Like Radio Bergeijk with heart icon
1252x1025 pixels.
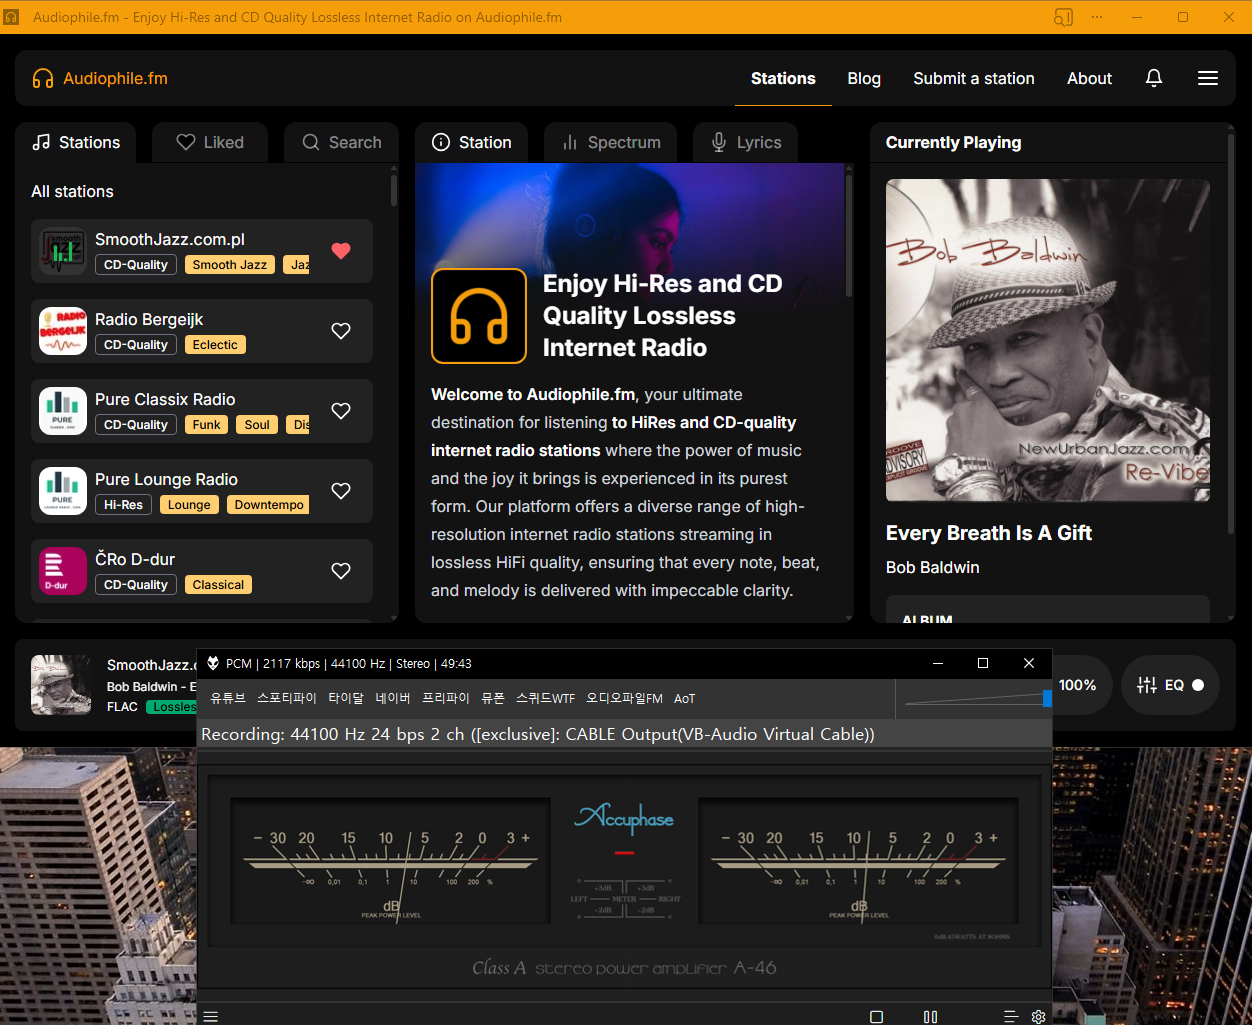tap(341, 331)
